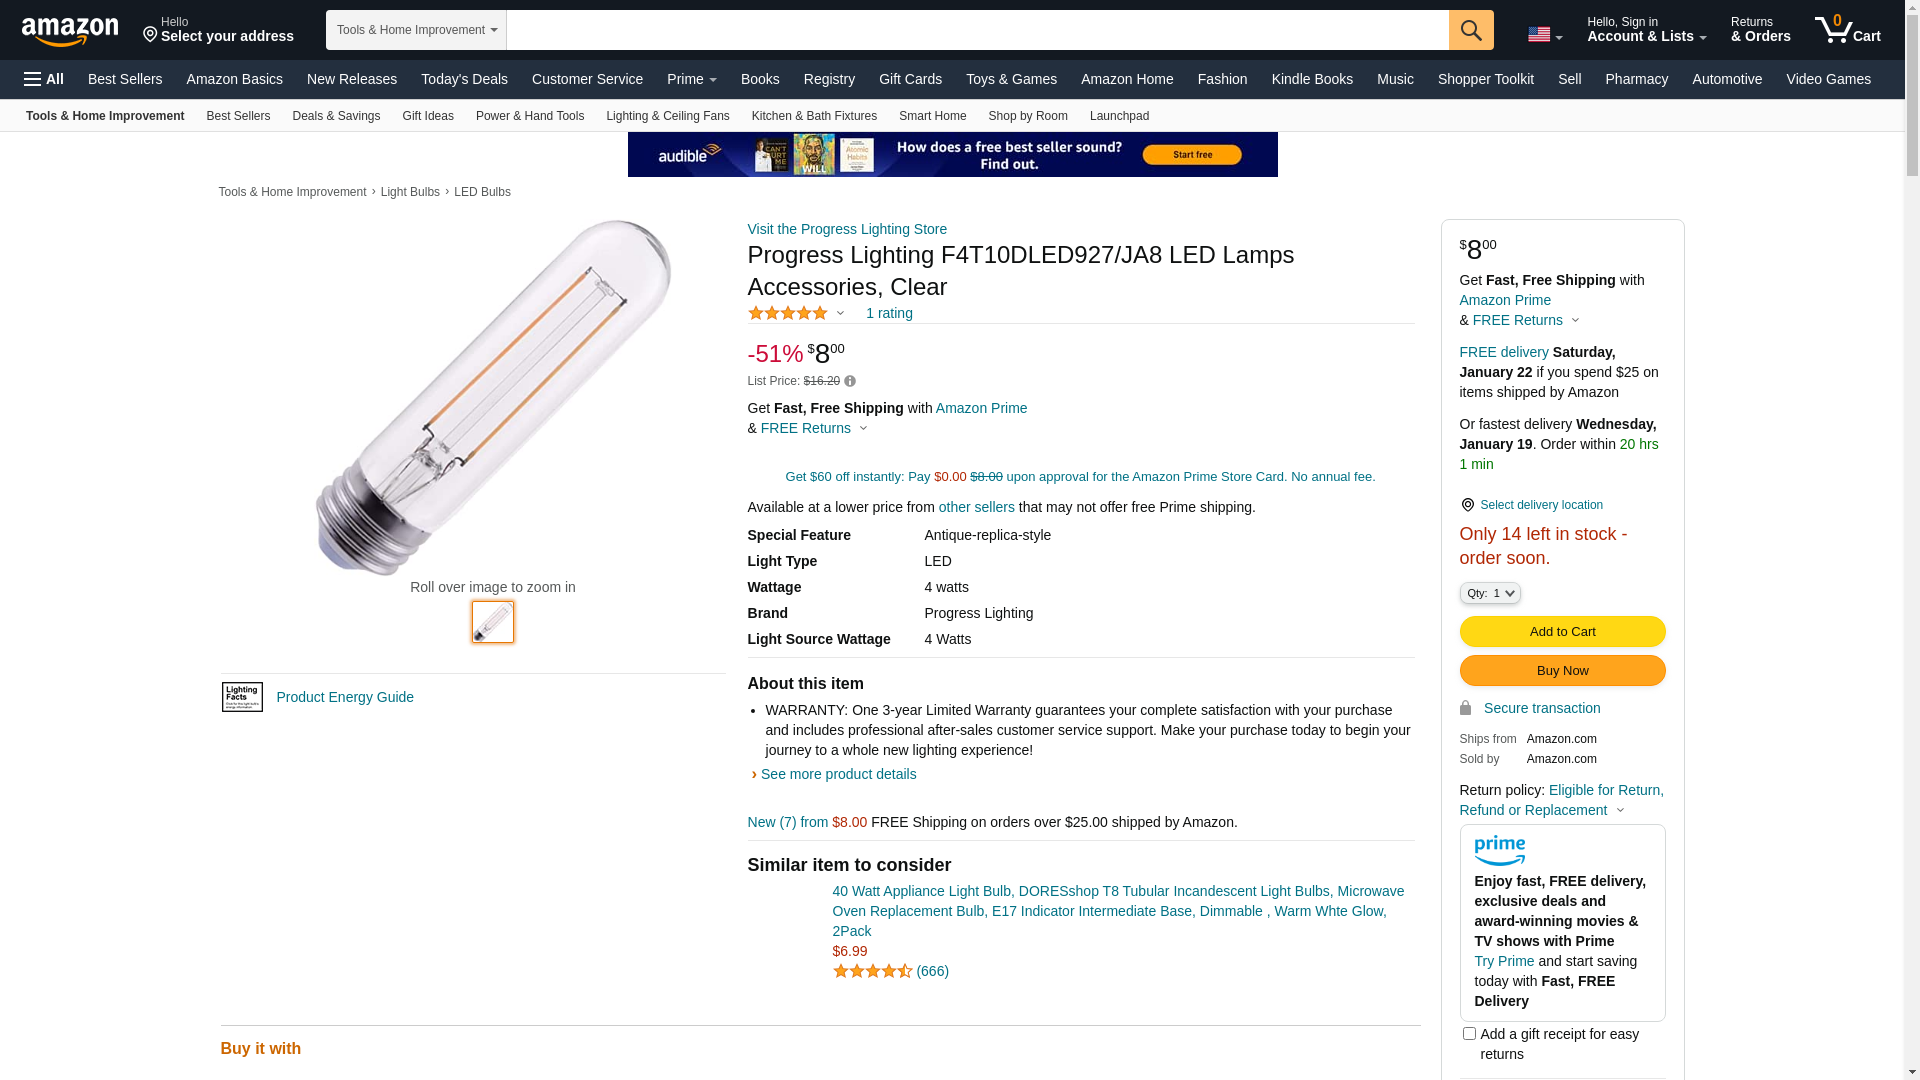Image resolution: width=1920 pixels, height=1080 pixels.
Task: Open the Qty quantity dropdown
Action: click(1490, 593)
